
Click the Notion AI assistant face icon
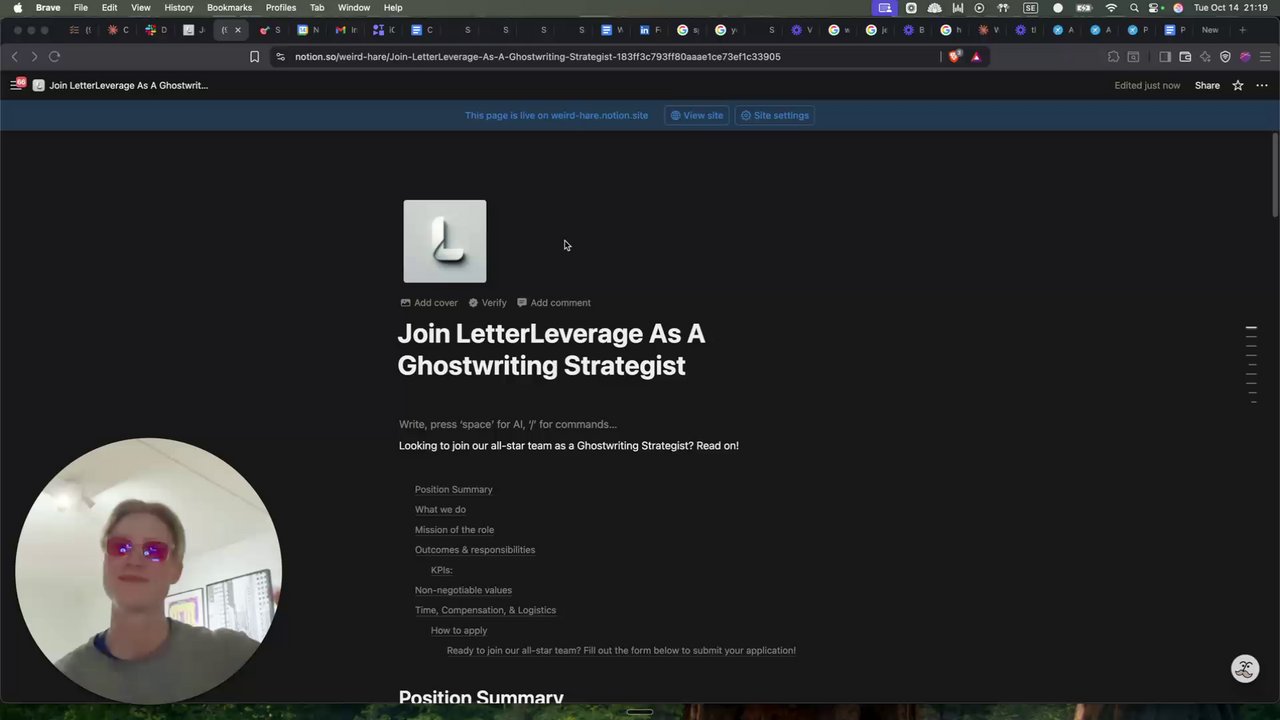coord(1245,669)
